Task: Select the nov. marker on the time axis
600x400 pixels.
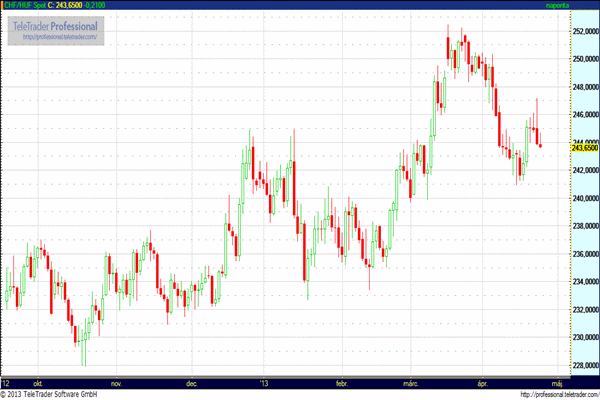Action: [115, 382]
